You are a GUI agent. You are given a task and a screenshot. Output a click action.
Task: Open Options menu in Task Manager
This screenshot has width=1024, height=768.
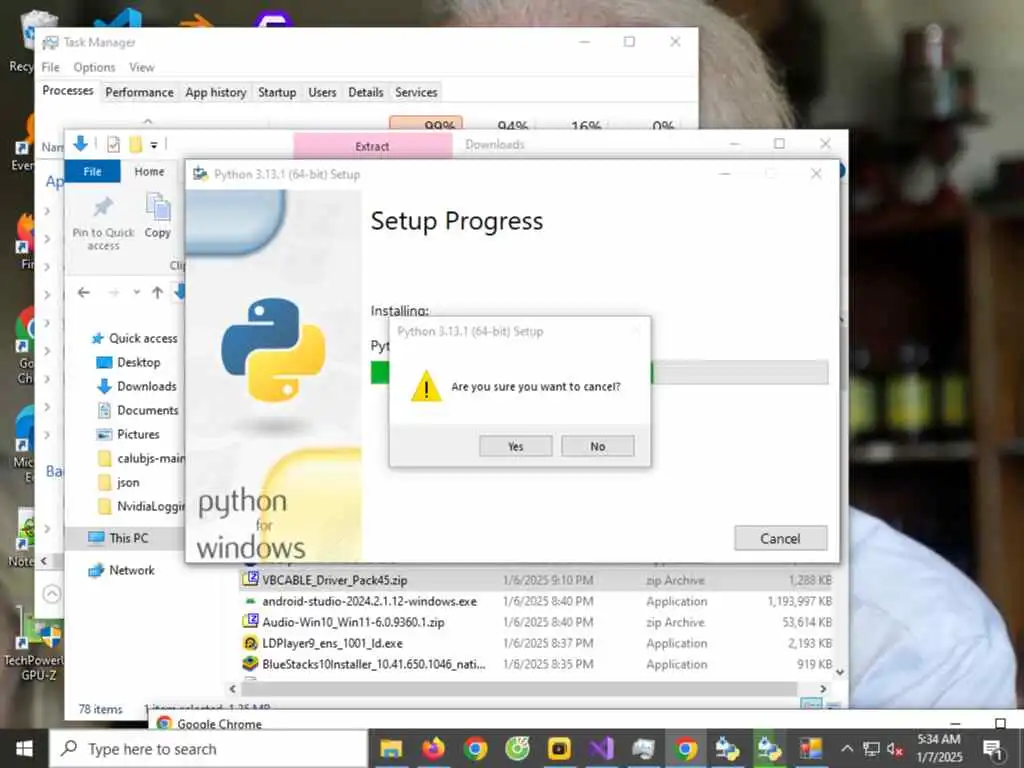tap(94, 67)
